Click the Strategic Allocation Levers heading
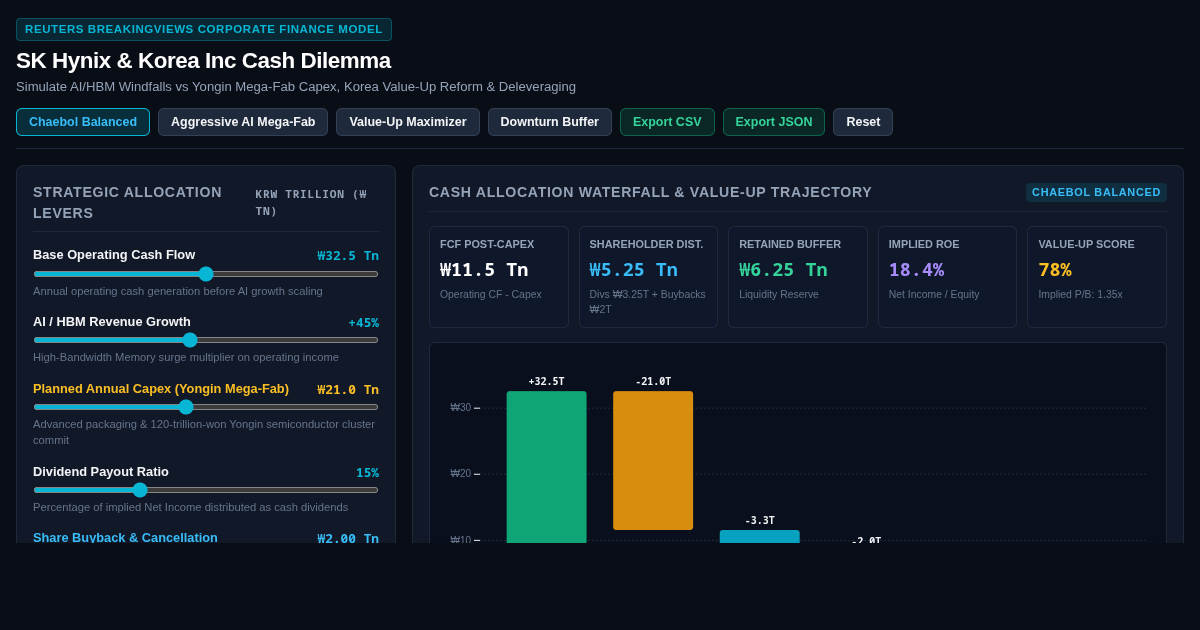 (128, 202)
